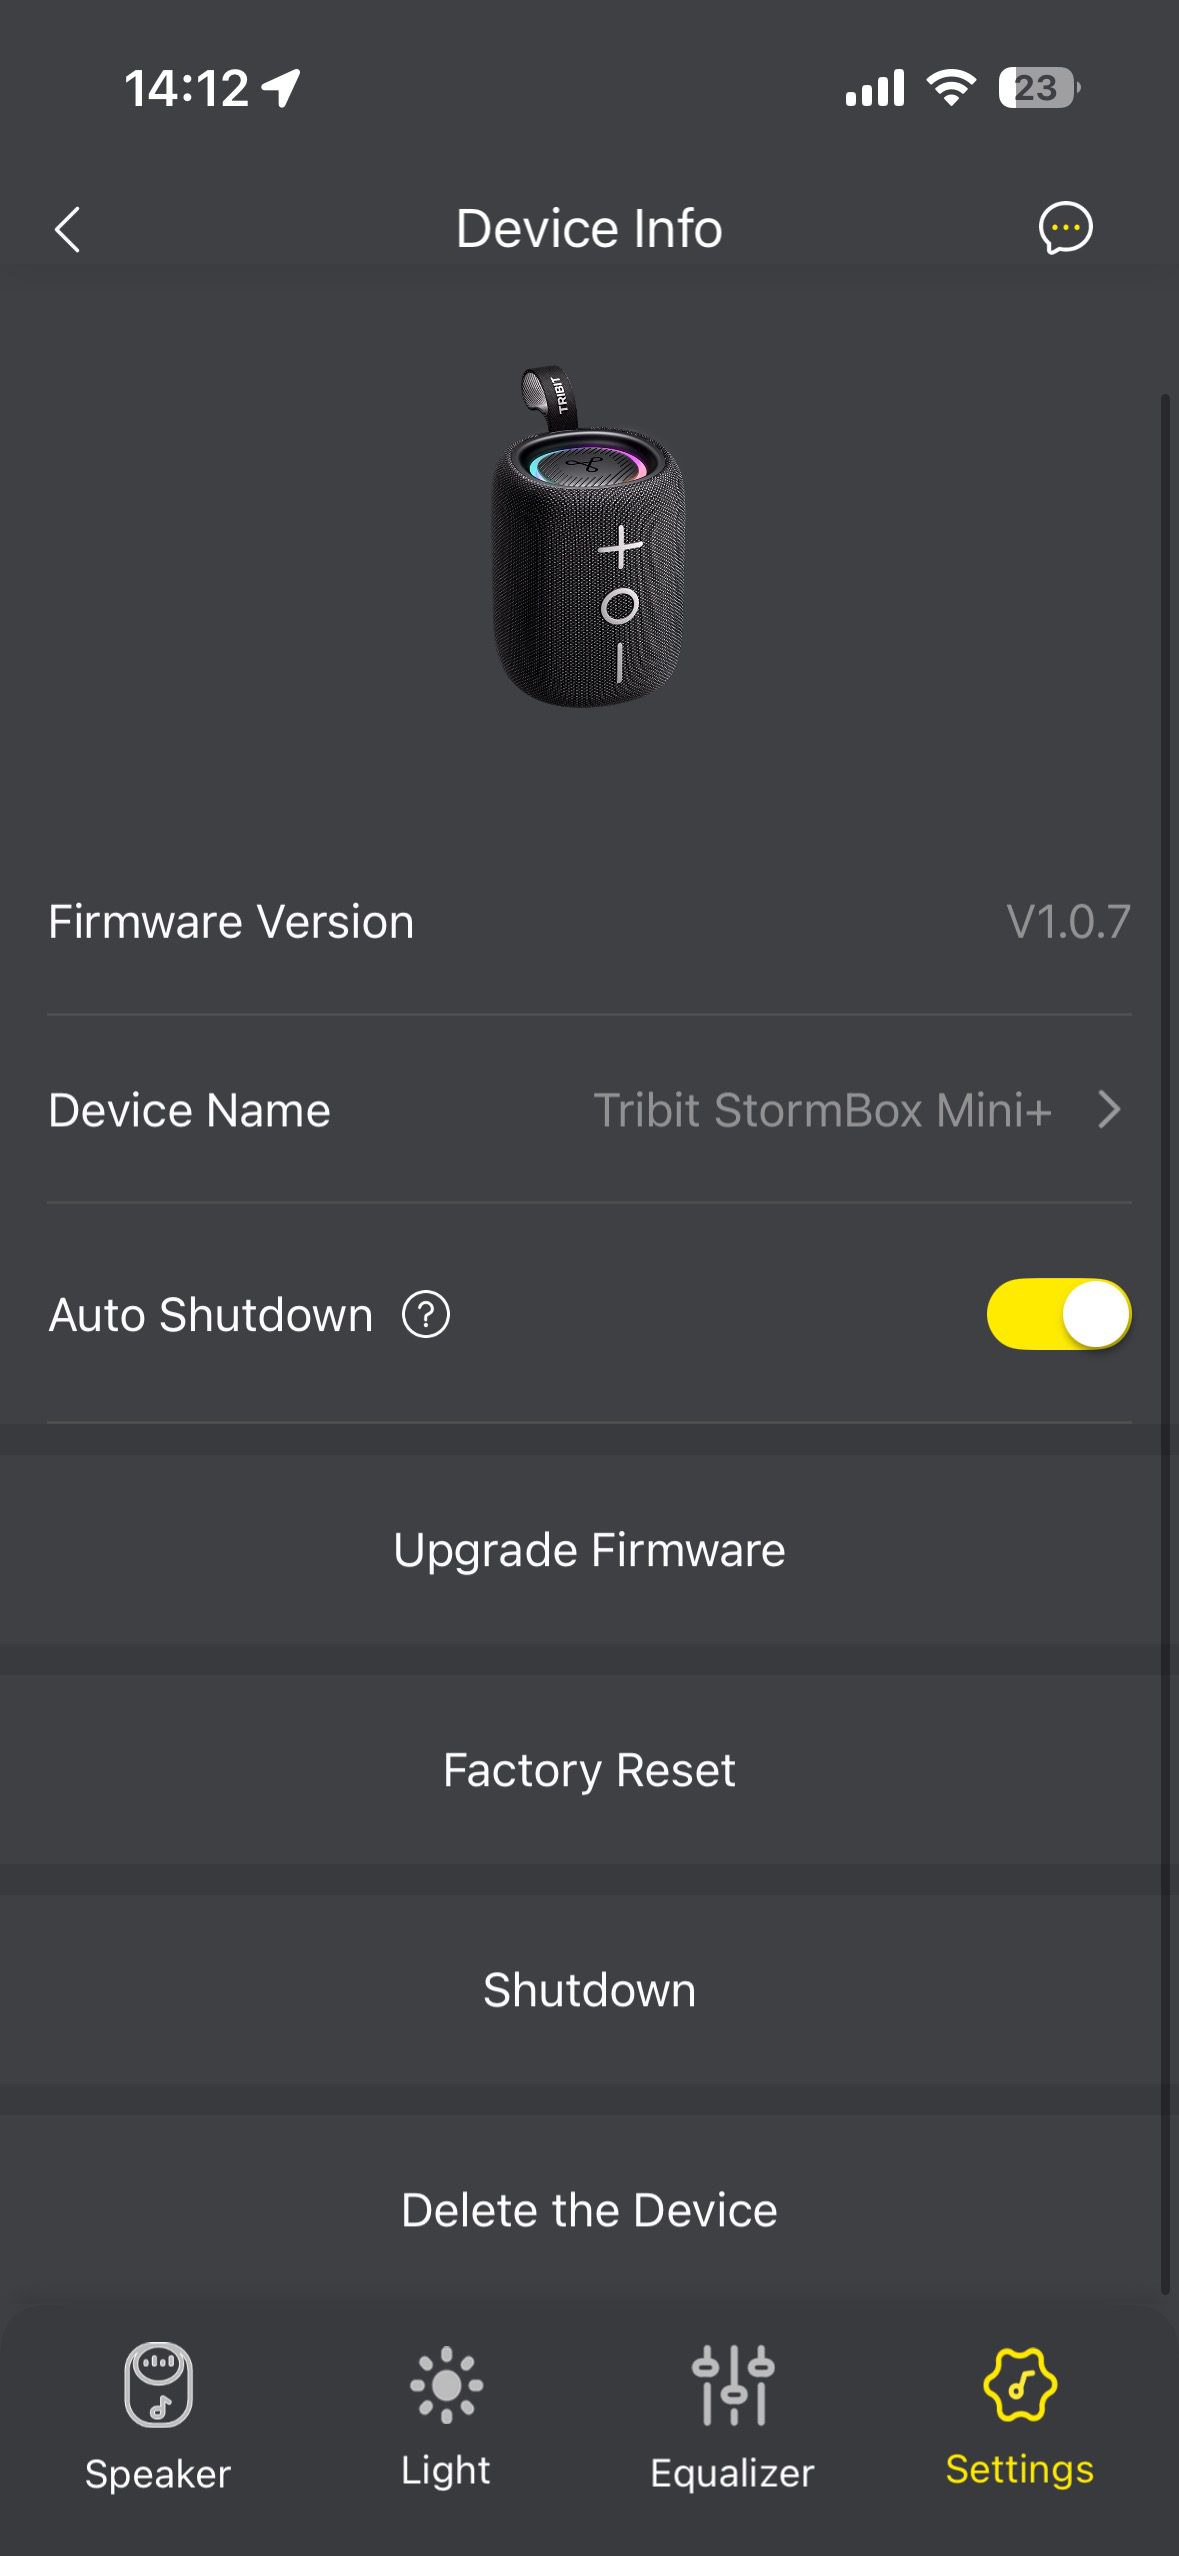Tap the Shutdown button
This screenshot has width=1179, height=2556.
point(589,1990)
